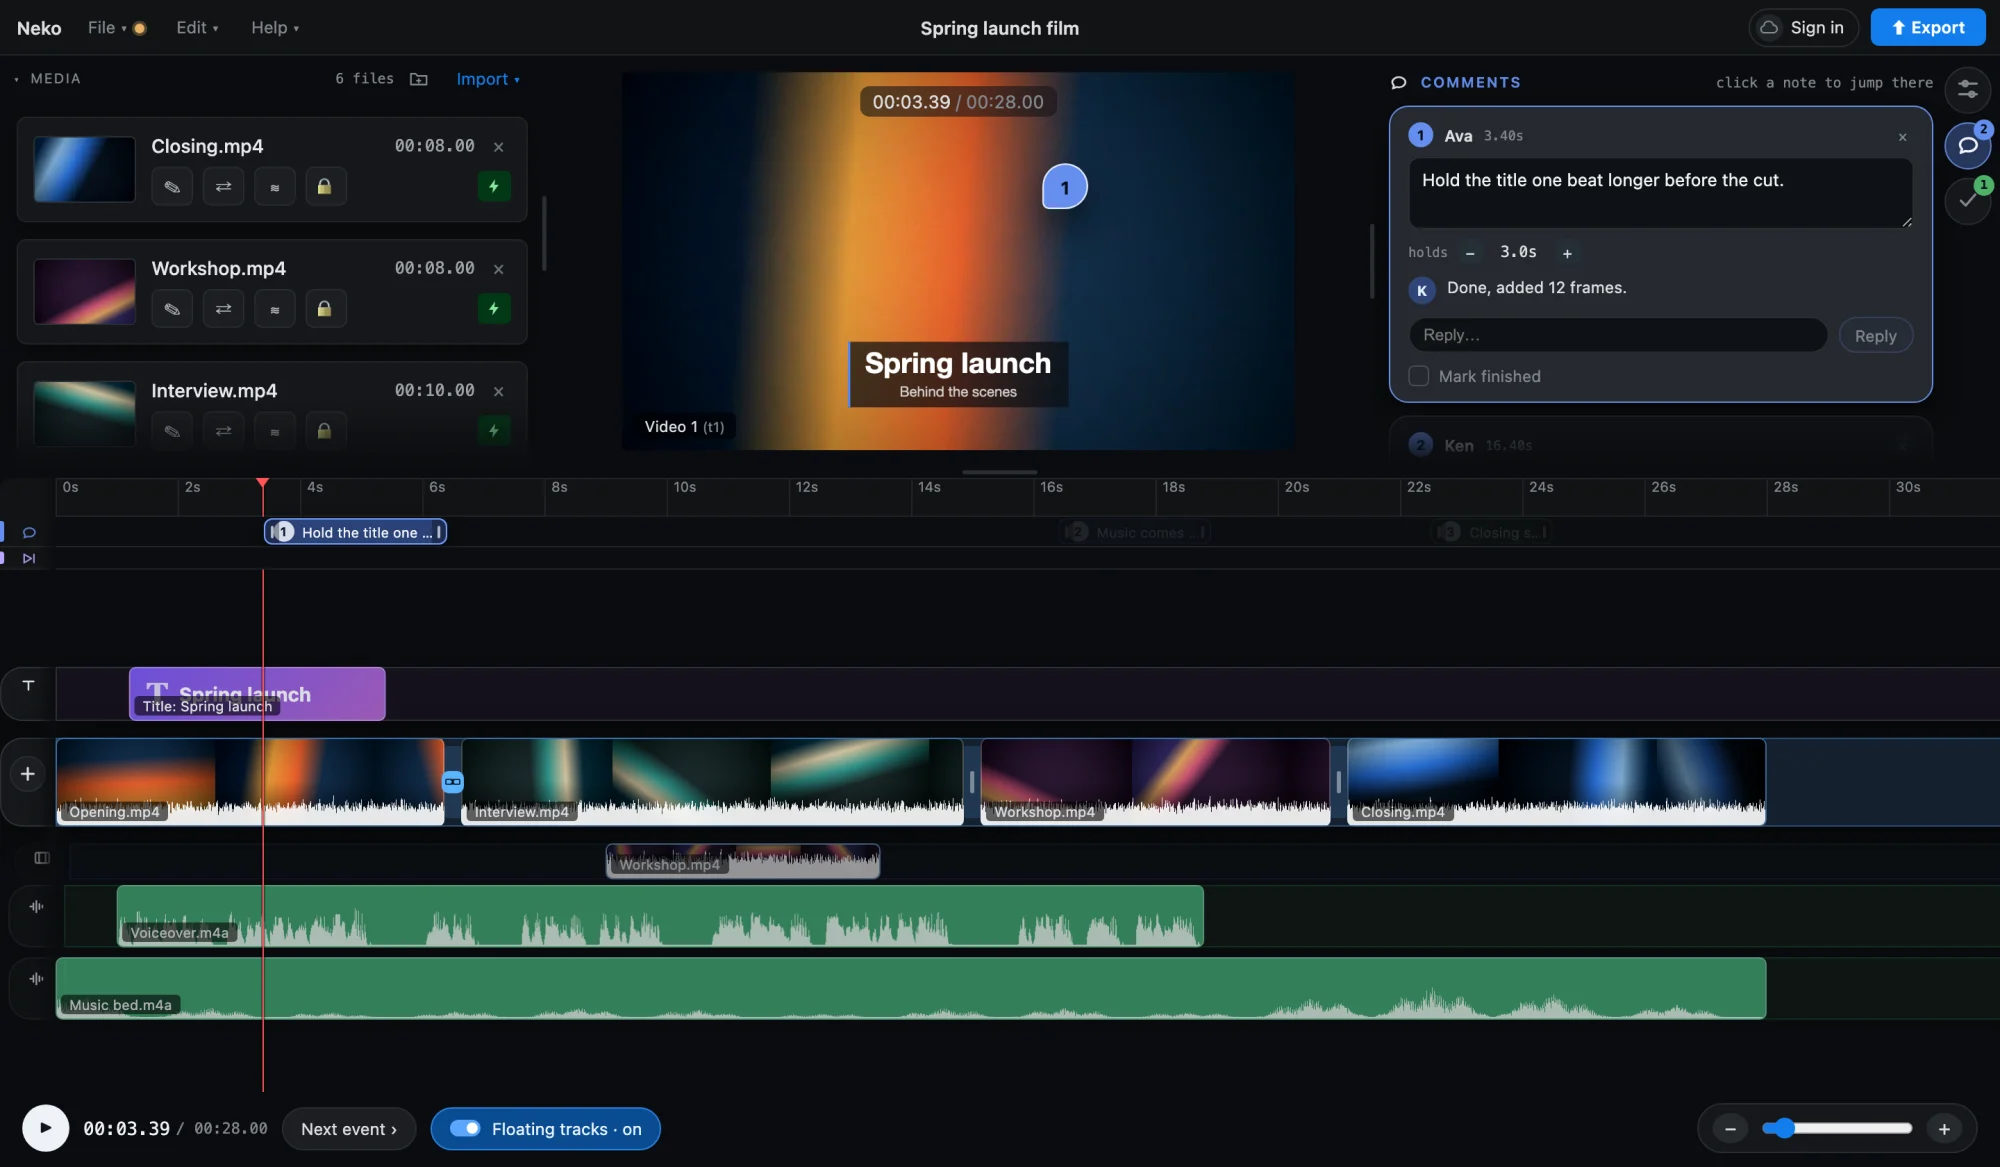Click the link transition between Opening and Interview
The image size is (2000, 1167).
point(453,782)
